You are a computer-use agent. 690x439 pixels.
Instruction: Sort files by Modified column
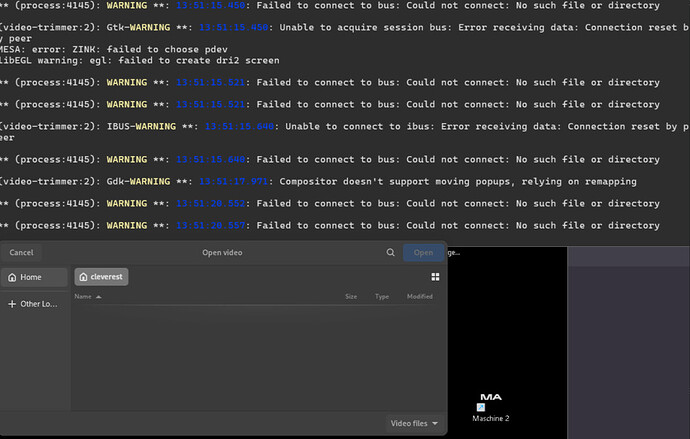tap(420, 296)
